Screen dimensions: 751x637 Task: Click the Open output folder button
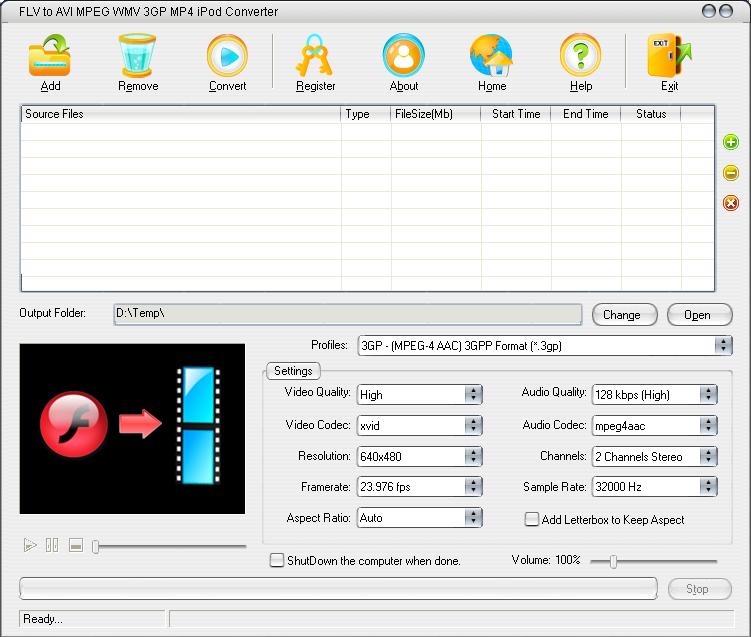pyautogui.click(x=699, y=315)
